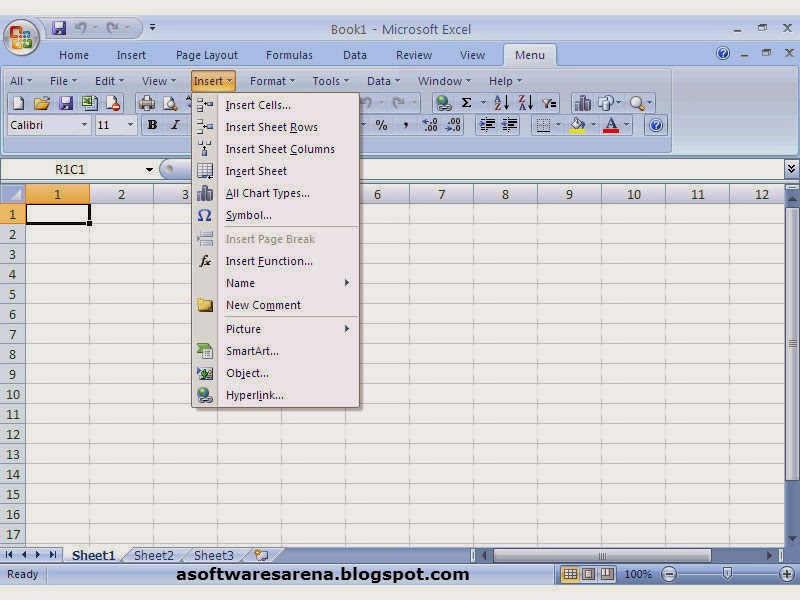800x600 pixels.
Task: Click the Print Preview magnifier icon
Action: coord(170,103)
